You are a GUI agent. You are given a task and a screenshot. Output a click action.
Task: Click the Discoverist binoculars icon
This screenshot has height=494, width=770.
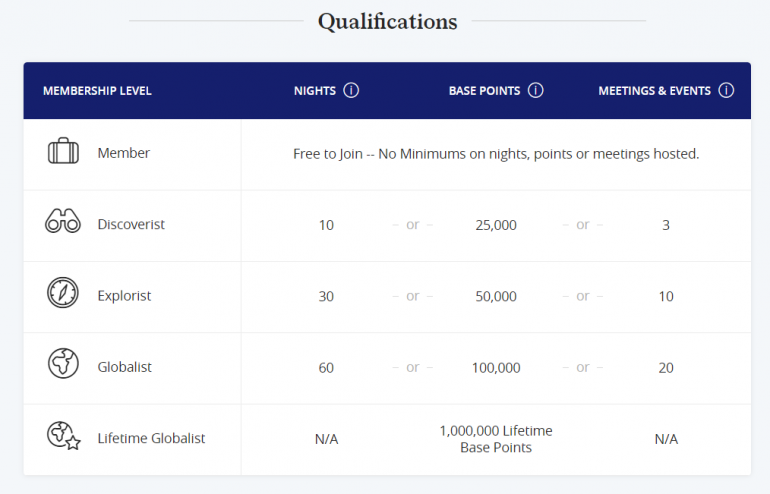63,224
